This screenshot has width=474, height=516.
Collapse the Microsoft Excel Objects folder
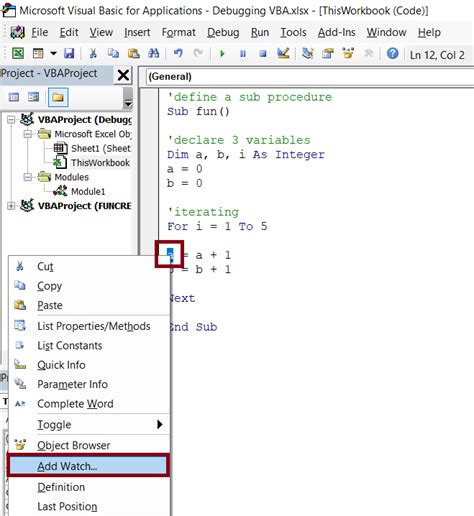click(x=28, y=134)
